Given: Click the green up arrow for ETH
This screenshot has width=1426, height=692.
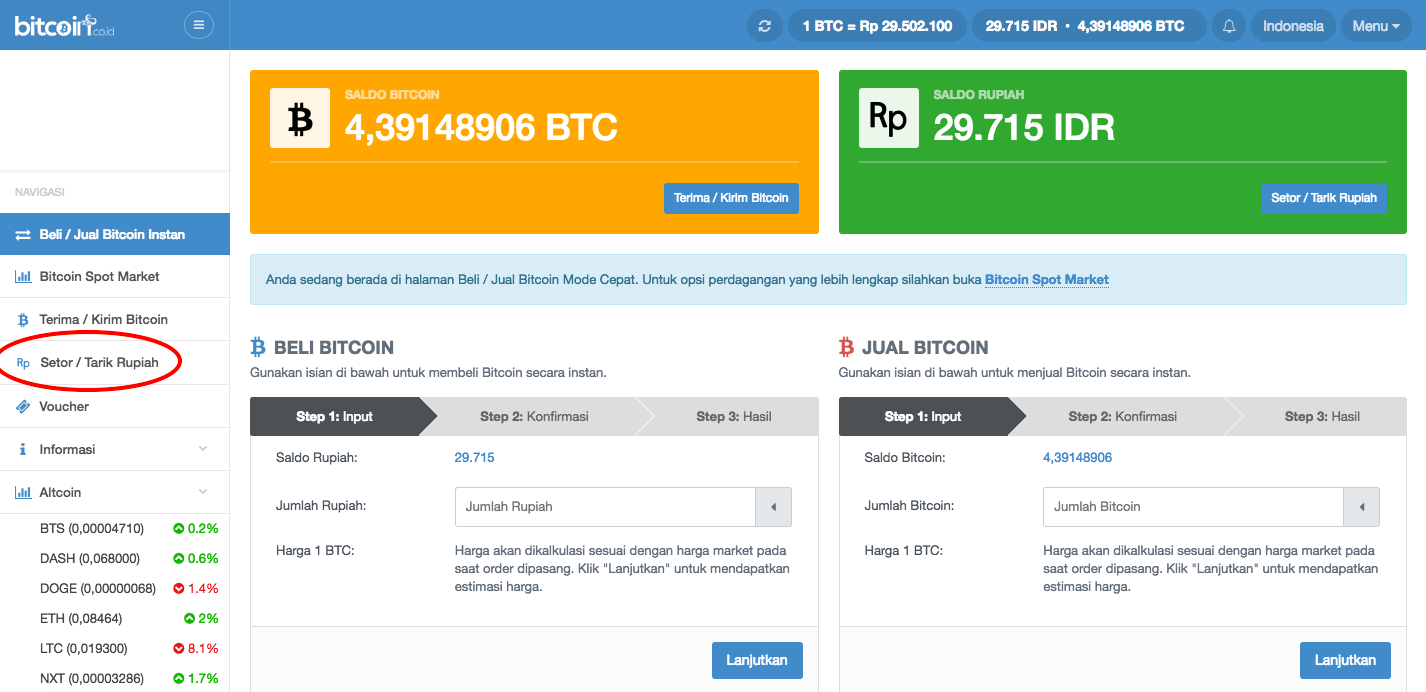Looking at the screenshot, I should (189, 618).
